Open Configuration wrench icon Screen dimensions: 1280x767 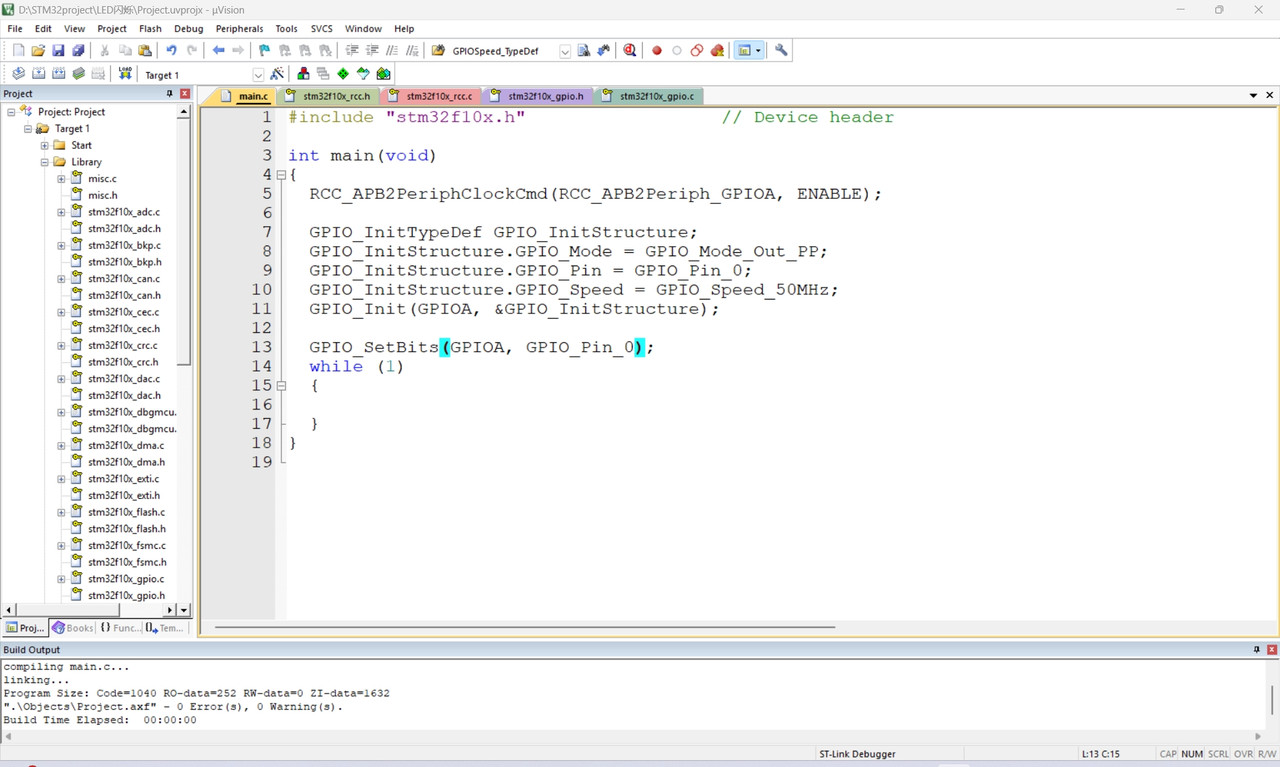(781, 50)
